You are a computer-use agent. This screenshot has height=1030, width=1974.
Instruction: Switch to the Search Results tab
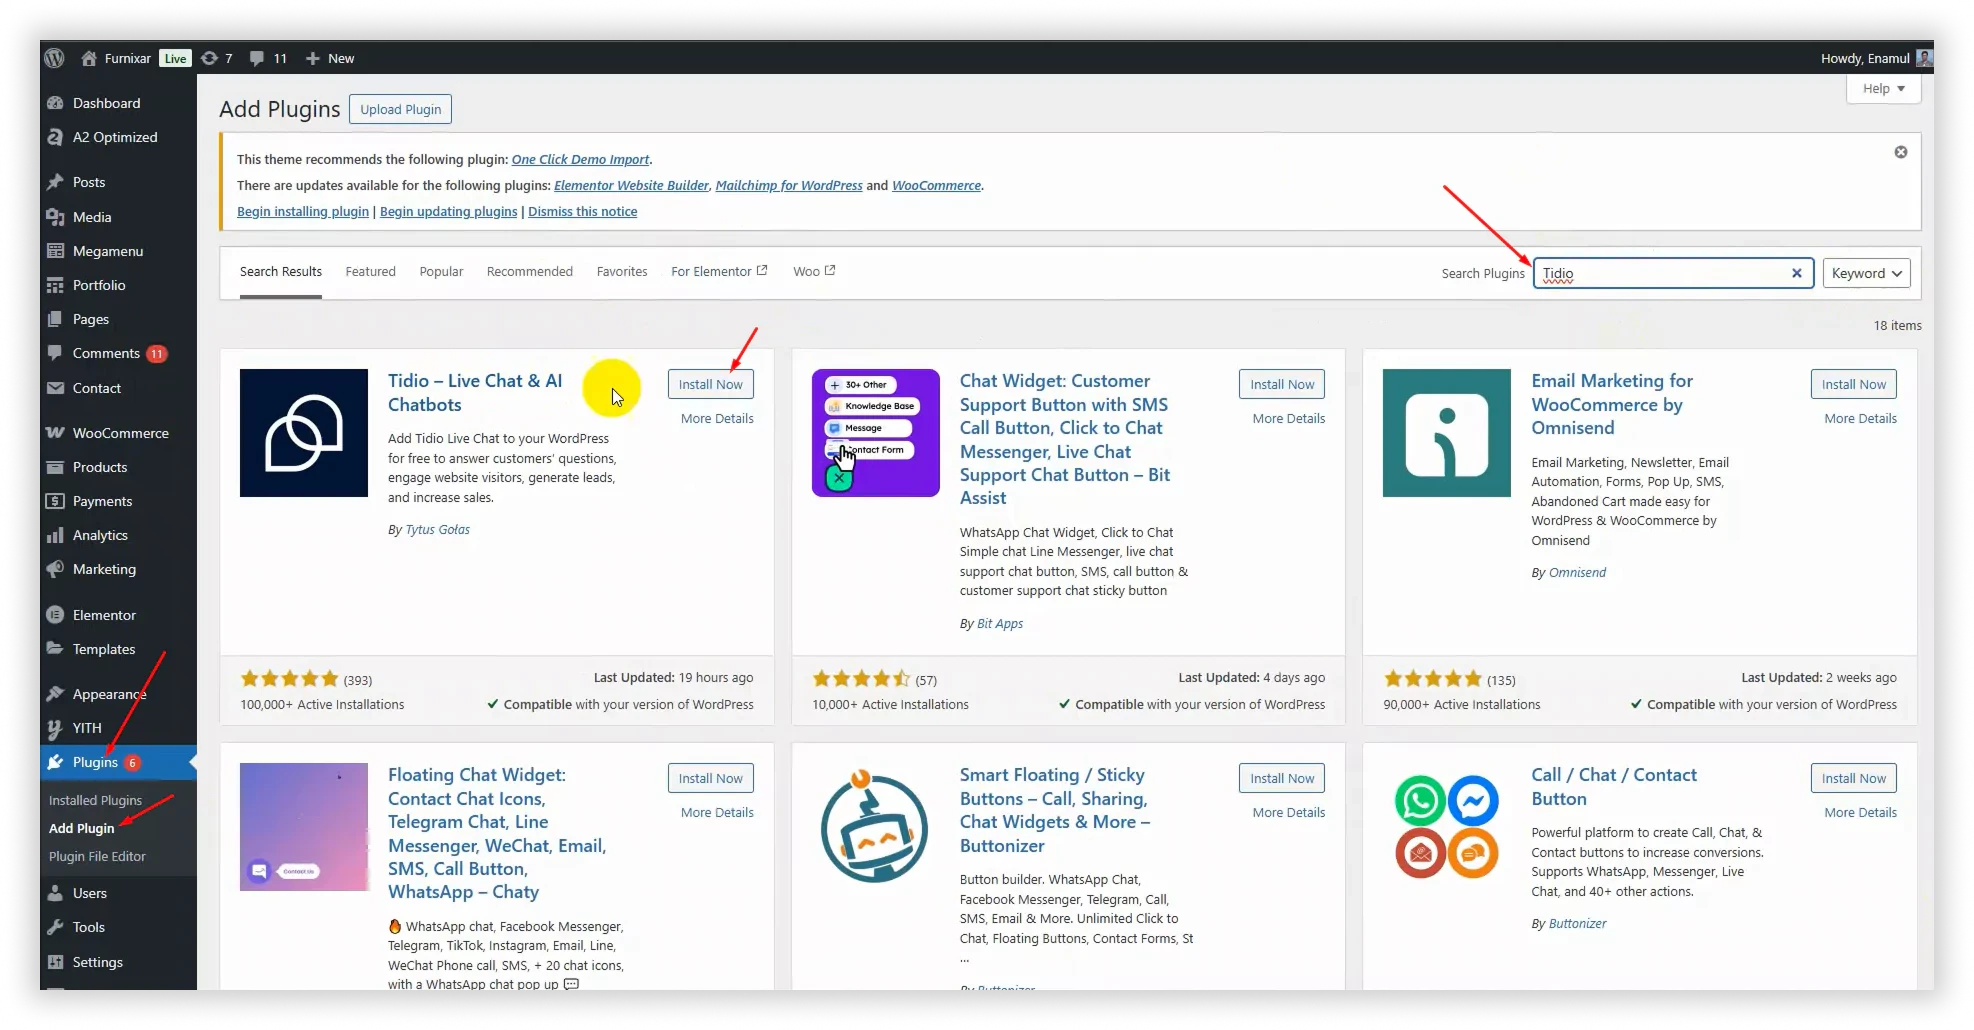coord(281,271)
